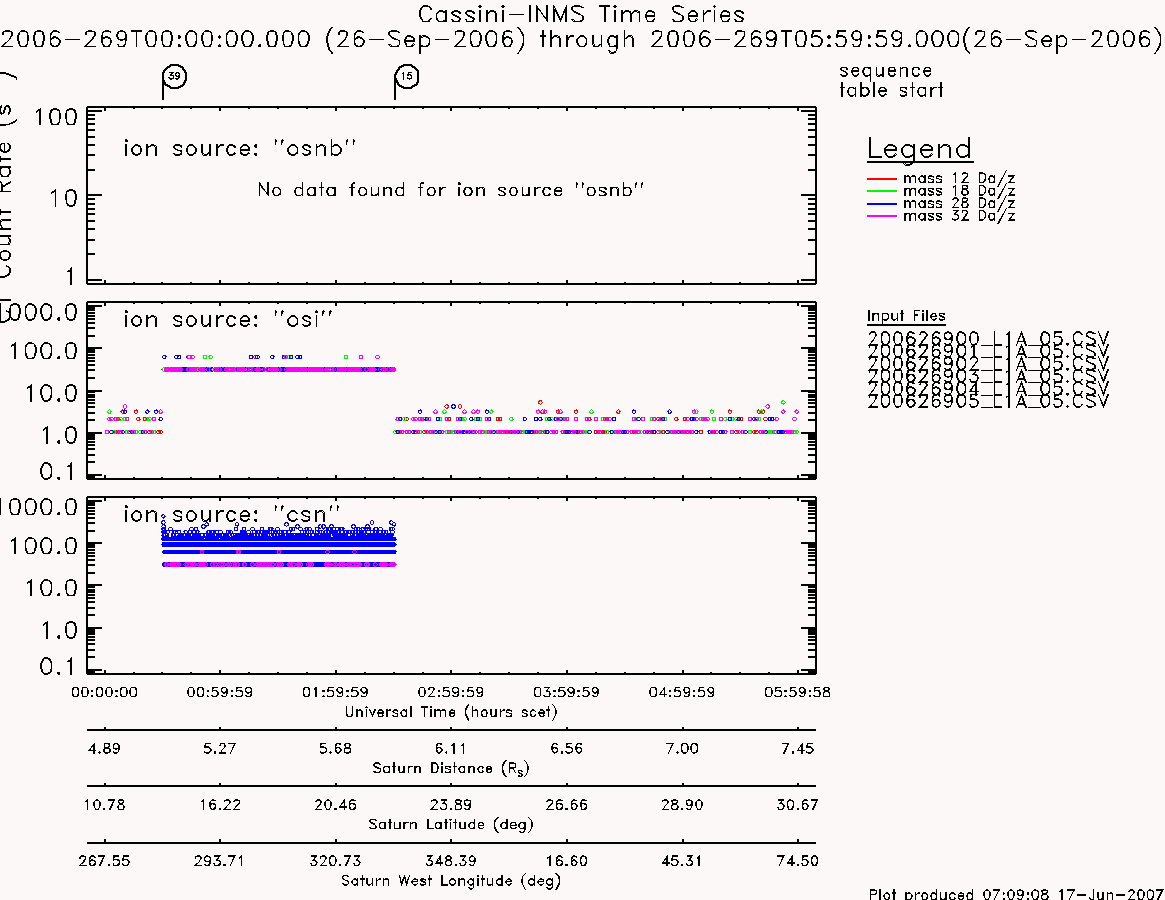This screenshot has width=1165, height=900.
Task: Select input file 200626900_L1A_05.CSV
Action: (988, 338)
